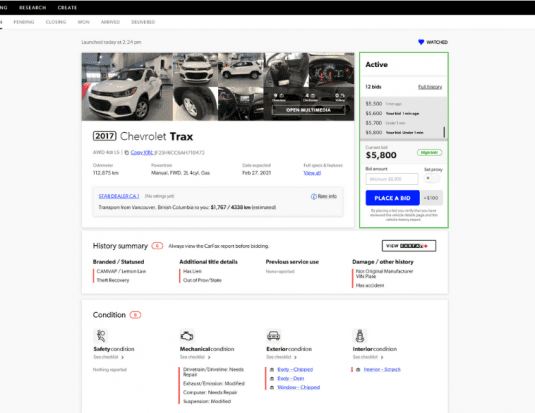Click the Safety condition icon
The height and width of the screenshot is (413, 535).
coord(101,336)
